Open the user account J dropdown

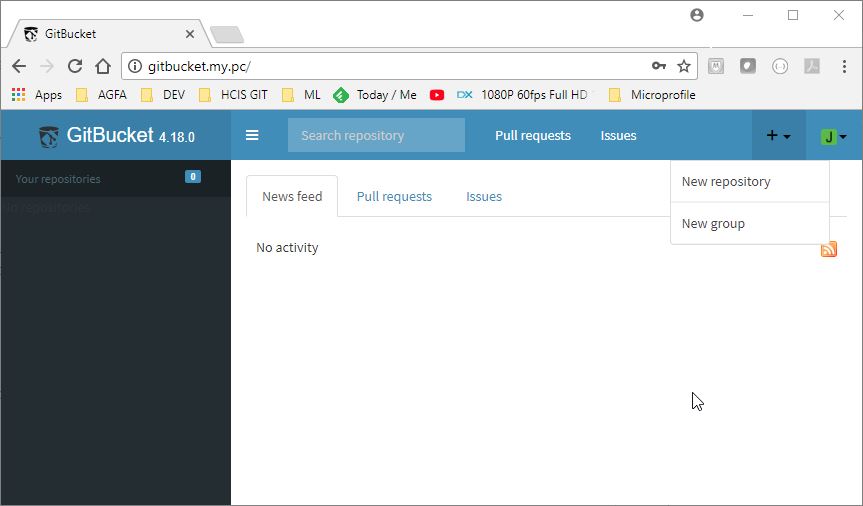tap(833, 137)
